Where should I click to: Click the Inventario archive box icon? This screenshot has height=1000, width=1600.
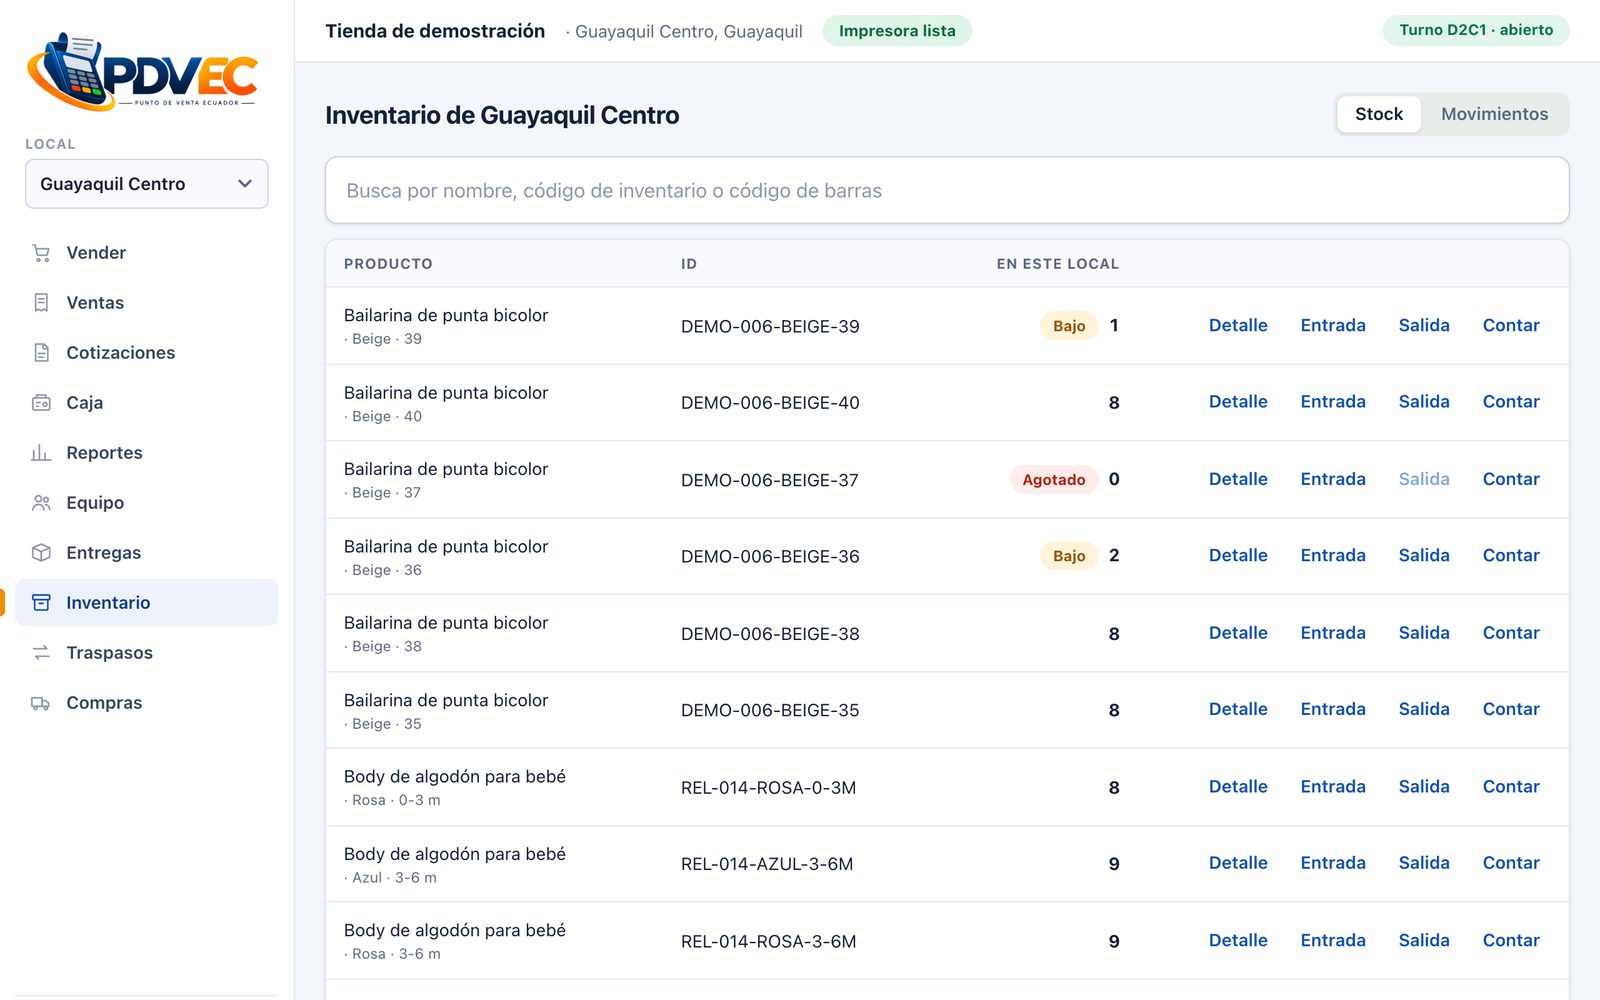click(41, 603)
